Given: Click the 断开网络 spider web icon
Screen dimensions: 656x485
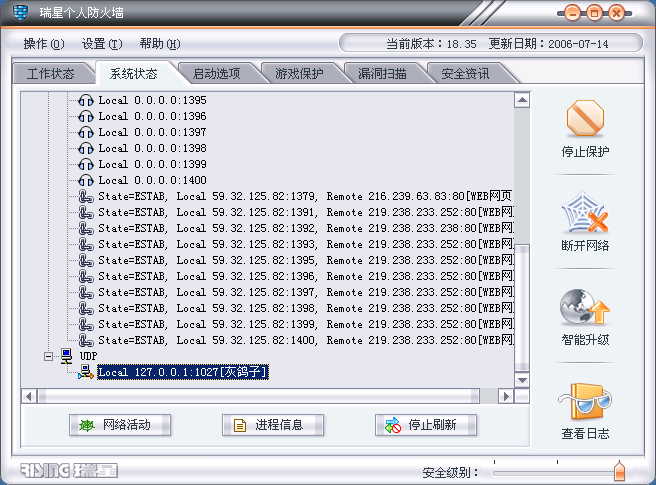Looking at the screenshot, I should click(585, 213).
